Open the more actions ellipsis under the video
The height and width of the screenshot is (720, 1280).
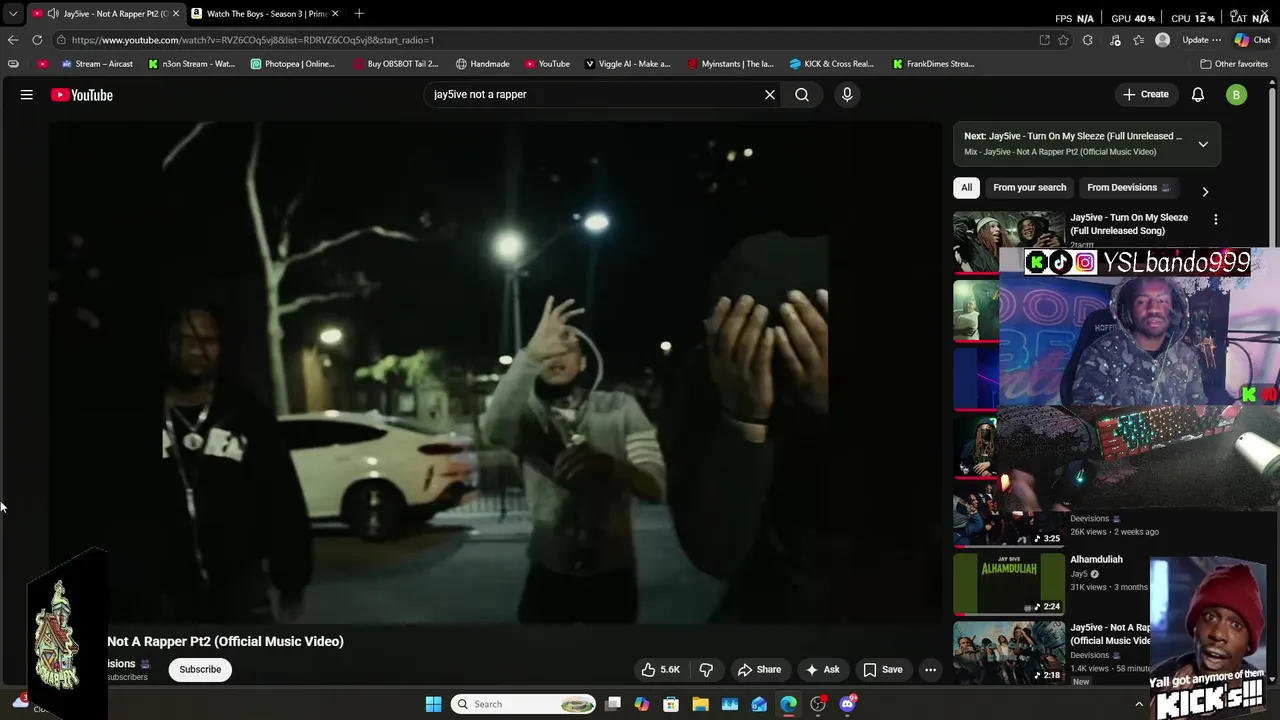click(x=930, y=670)
